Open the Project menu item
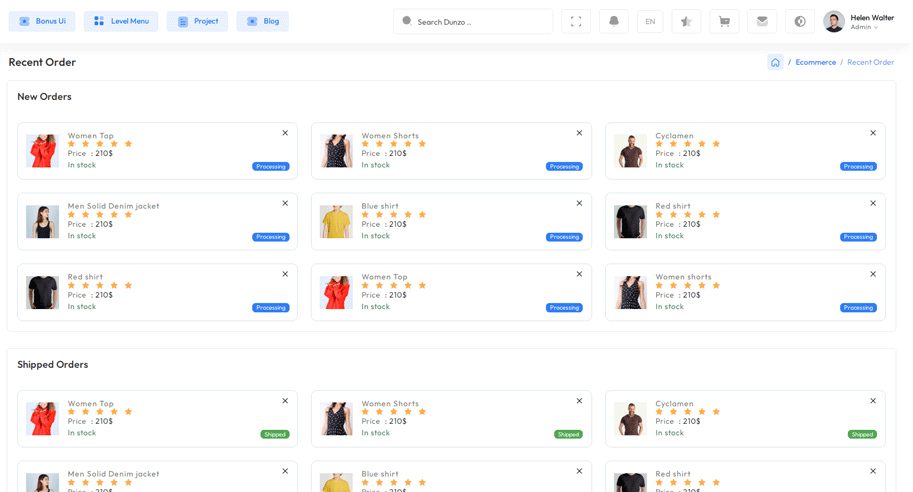 [197, 21]
